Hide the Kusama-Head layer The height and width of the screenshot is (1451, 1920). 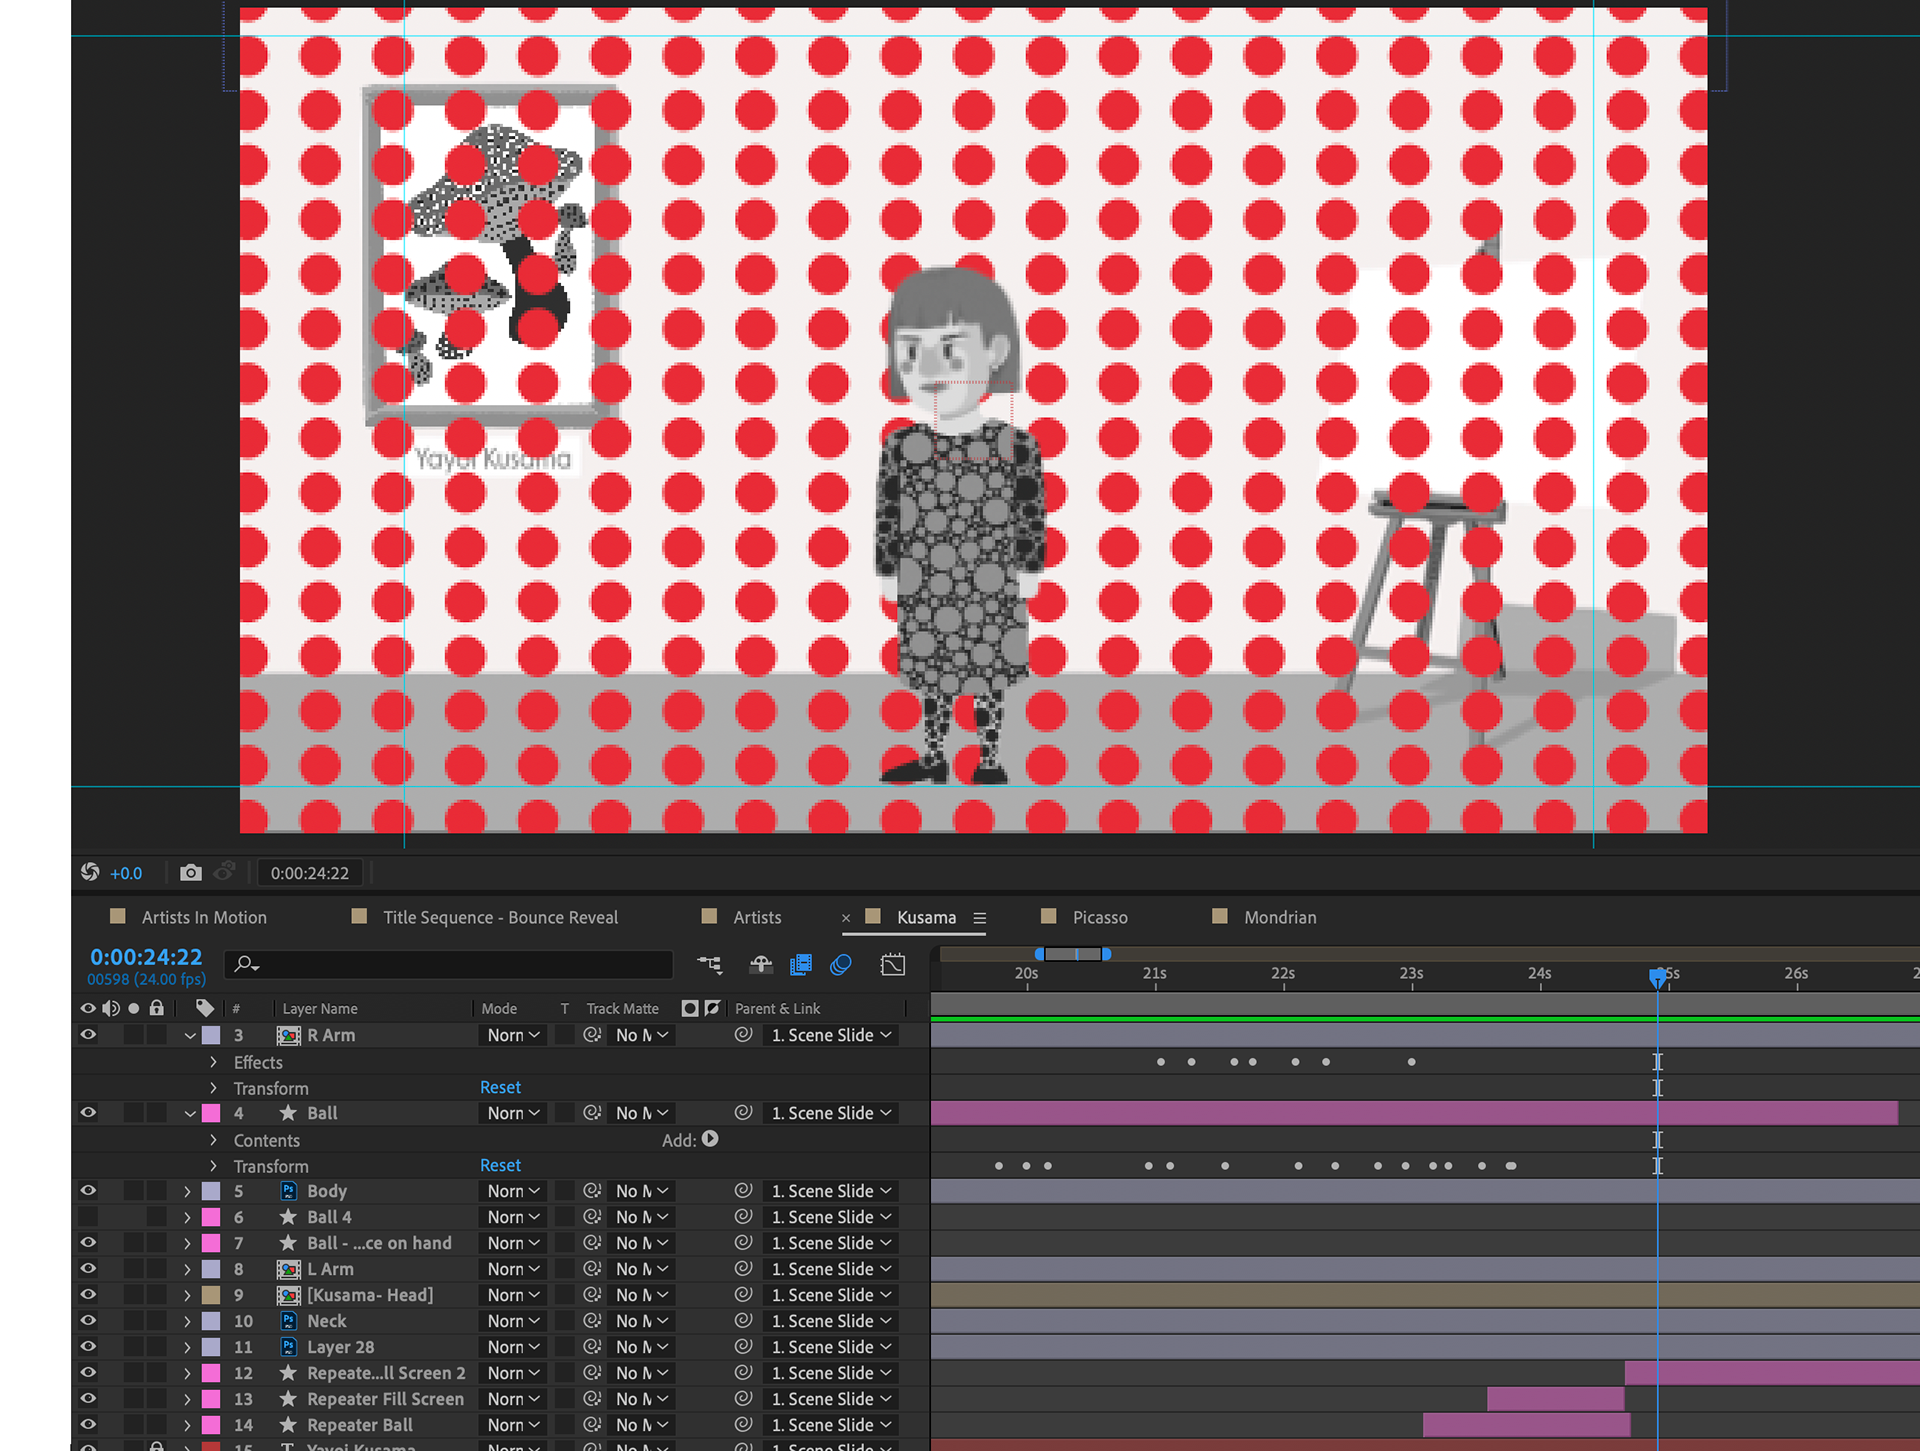(x=88, y=1295)
